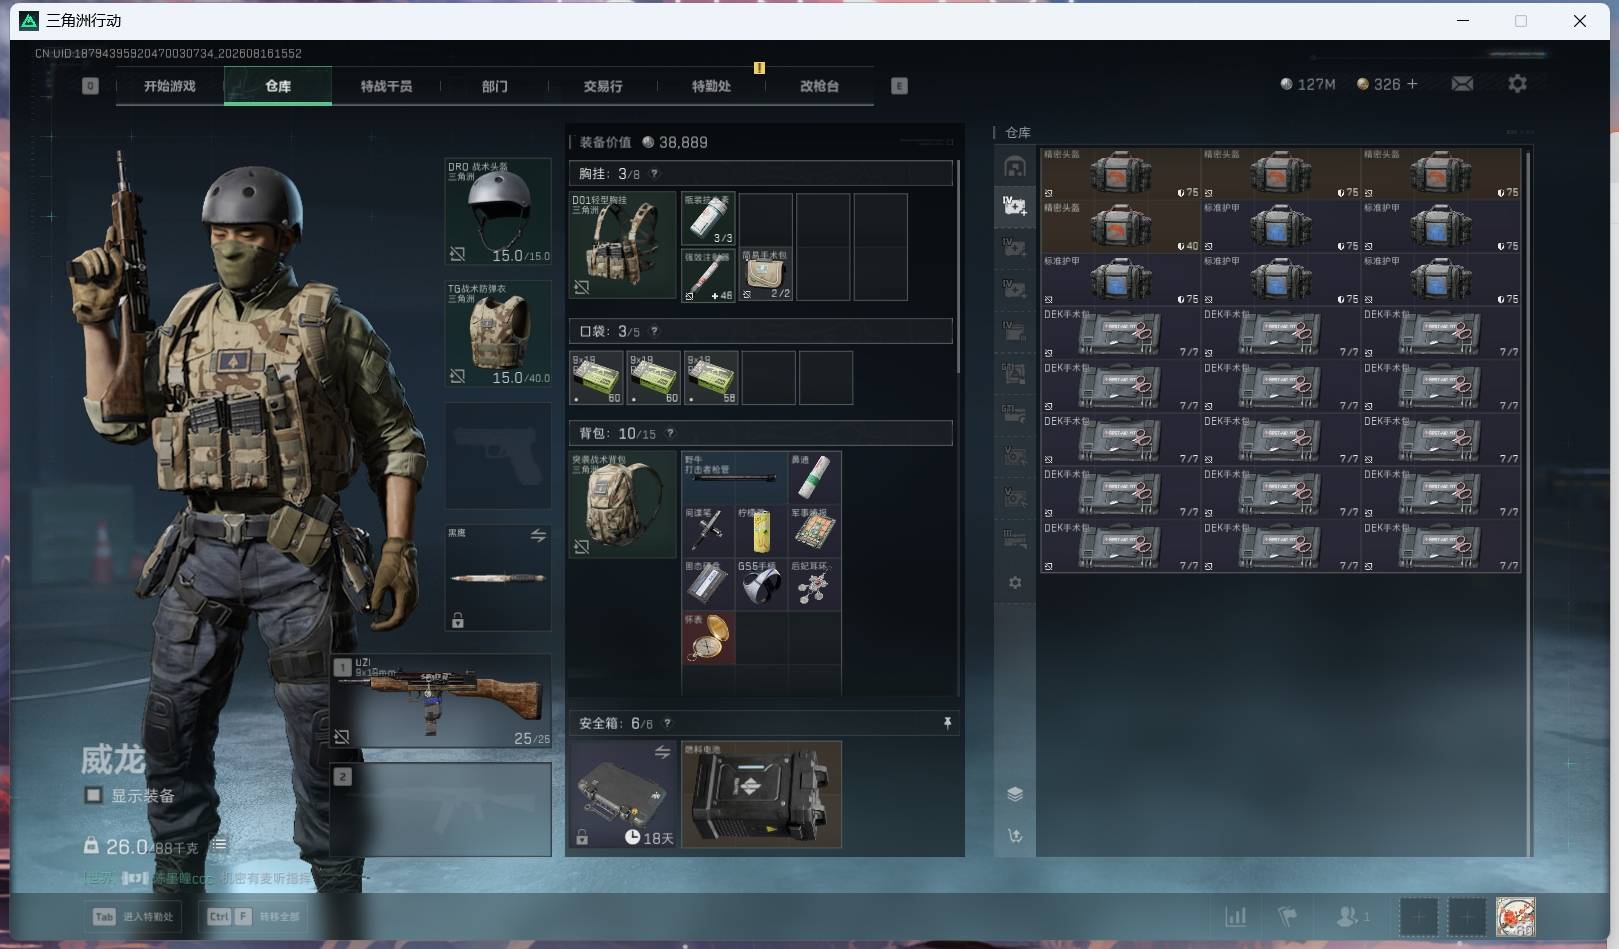Swap the 黑鹰 knife using arrows icon
The width and height of the screenshot is (1619, 949).
pos(538,536)
